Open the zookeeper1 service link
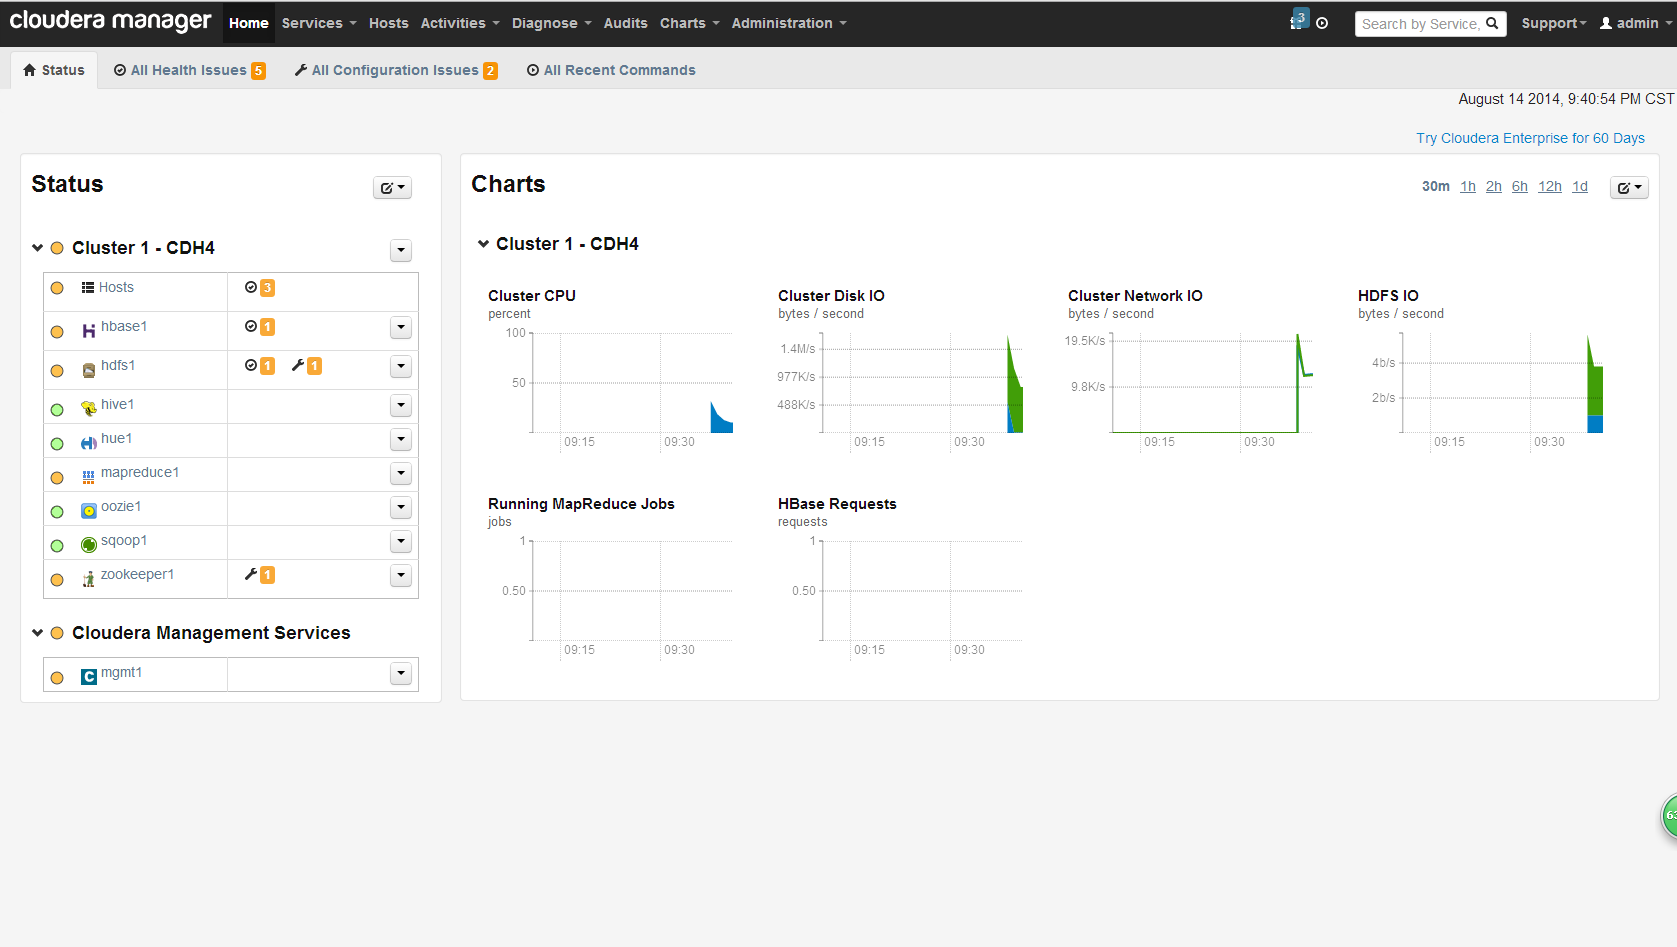Image resolution: width=1677 pixels, height=947 pixels. coord(137,574)
